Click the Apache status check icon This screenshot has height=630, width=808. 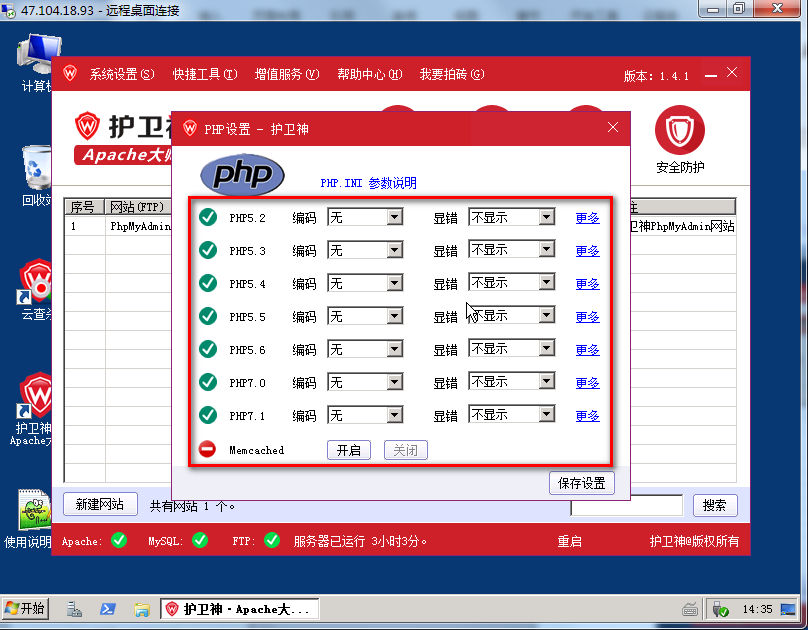tap(119, 540)
